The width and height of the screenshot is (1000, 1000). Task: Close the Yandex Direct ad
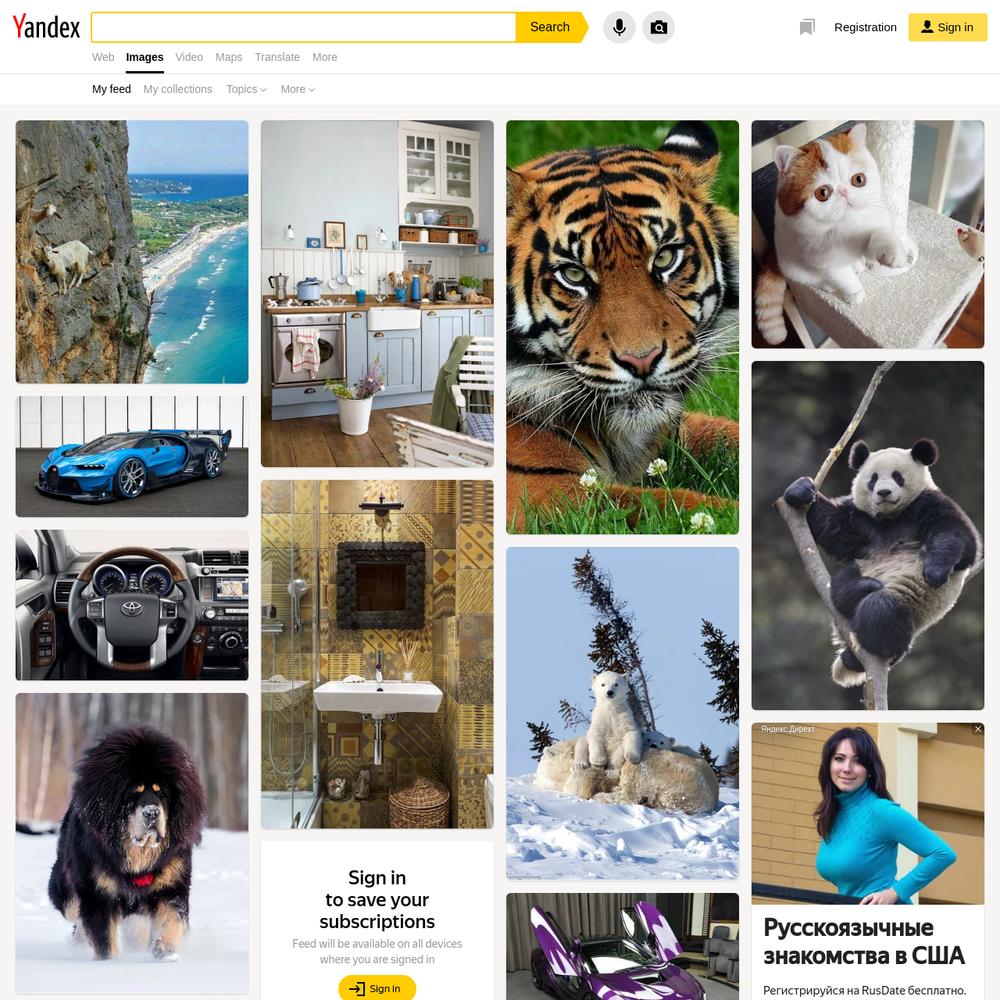click(978, 729)
